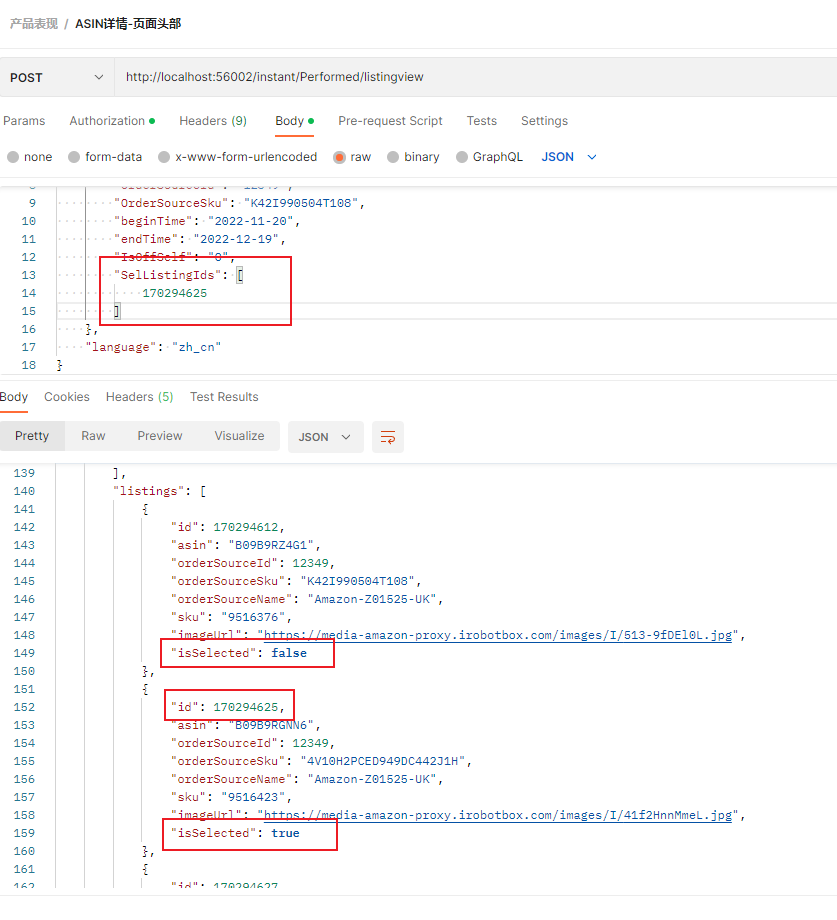837x920 pixels.
Task: Open the Test Results tab
Action: [224, 397]
